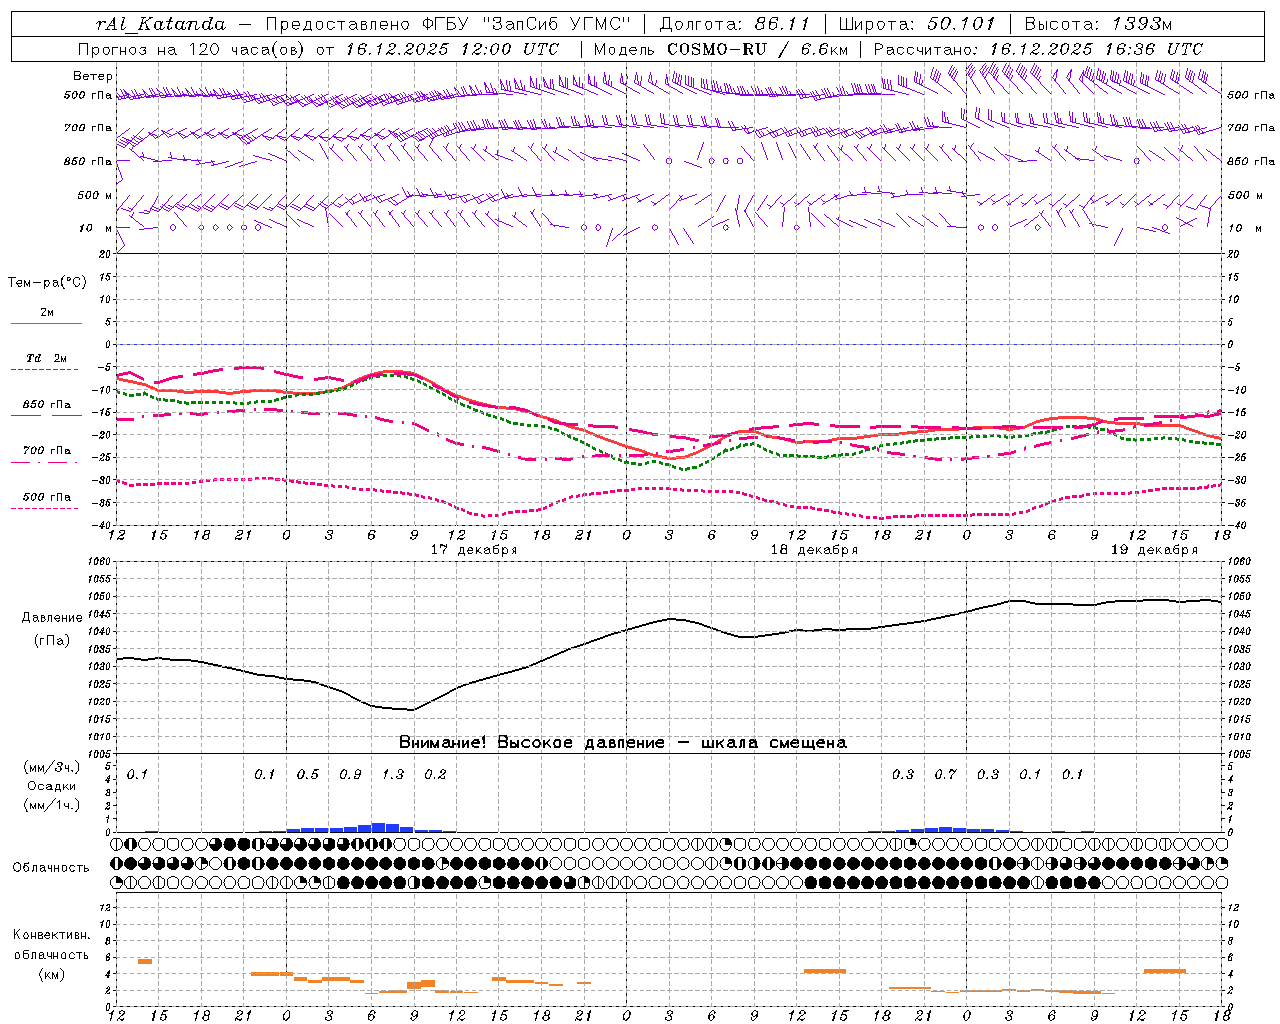Click the "Td 2м" dew point legend label
The width and height of the screenshot is (1280, 1024).
47,358
